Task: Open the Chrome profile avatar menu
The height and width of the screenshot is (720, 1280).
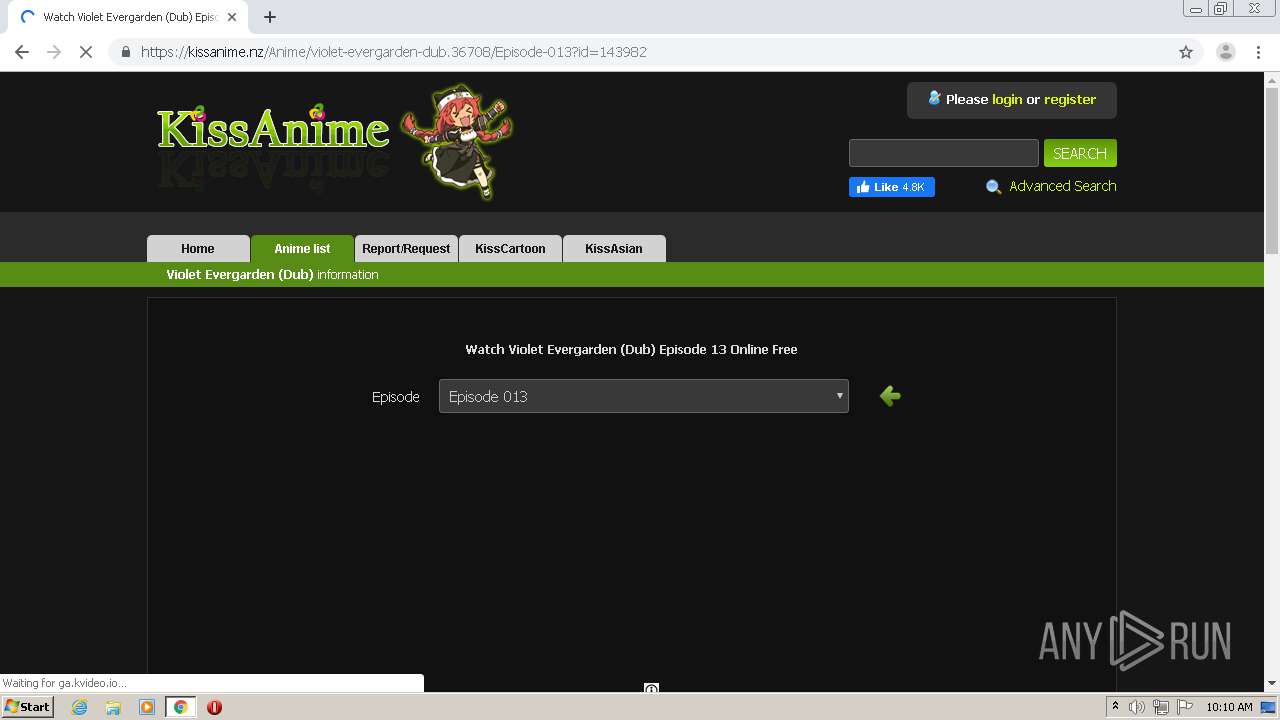Action: point(1226,52)
